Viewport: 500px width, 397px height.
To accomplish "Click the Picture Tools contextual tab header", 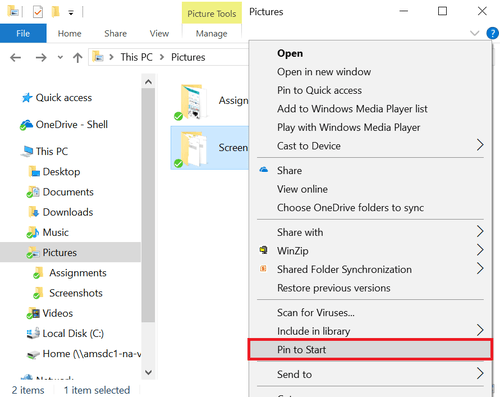I will (x=212, y=13).
